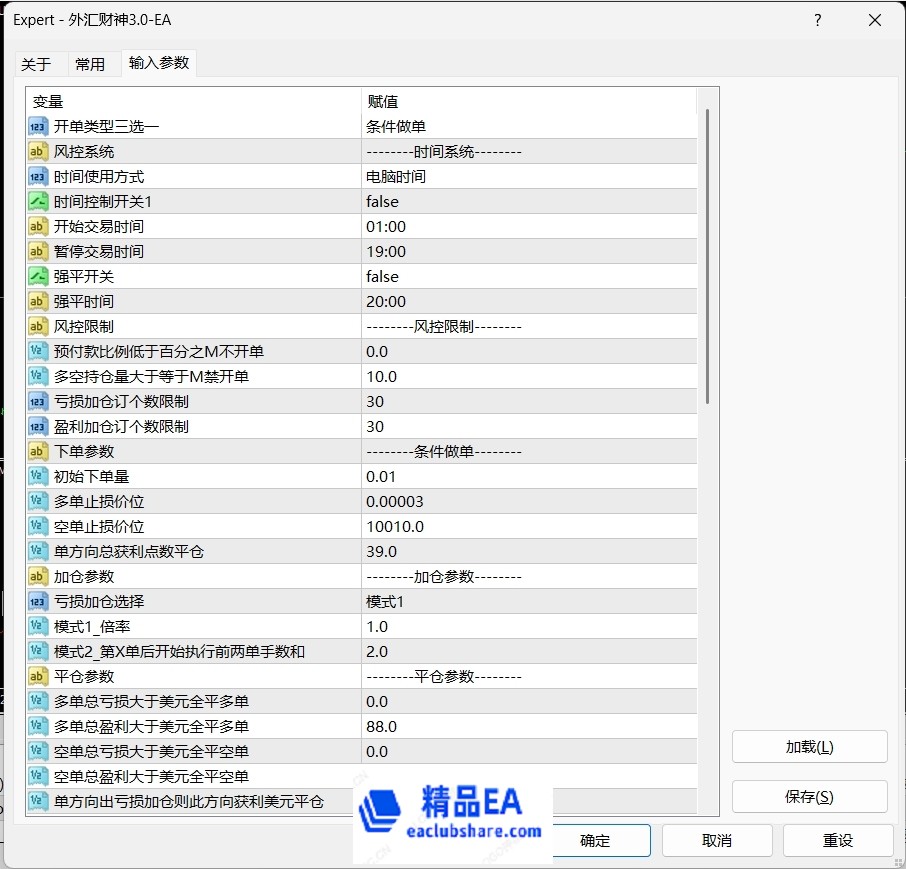Open the 开单类型三选一 value dropdown
Viewport: 906px width, 869px height.
[450, 126]
